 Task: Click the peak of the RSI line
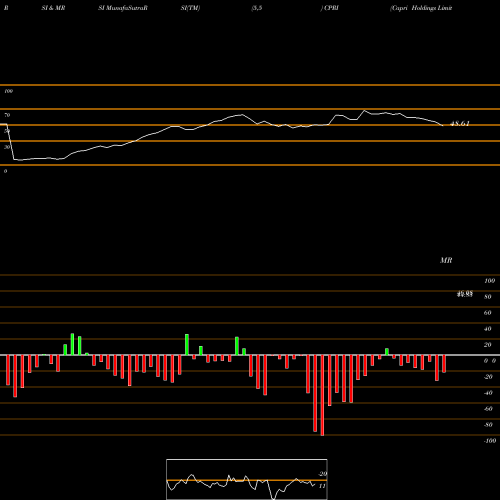(364, 110)
